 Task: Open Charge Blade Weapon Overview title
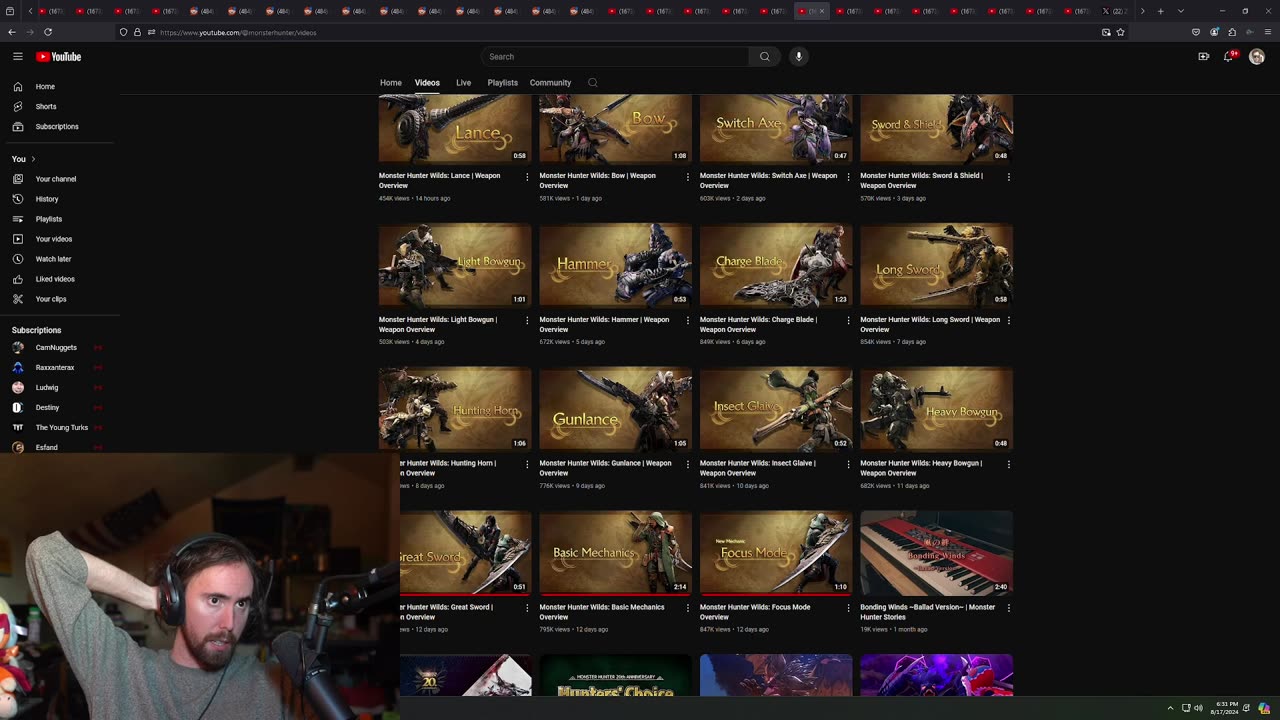click(758, 325)
